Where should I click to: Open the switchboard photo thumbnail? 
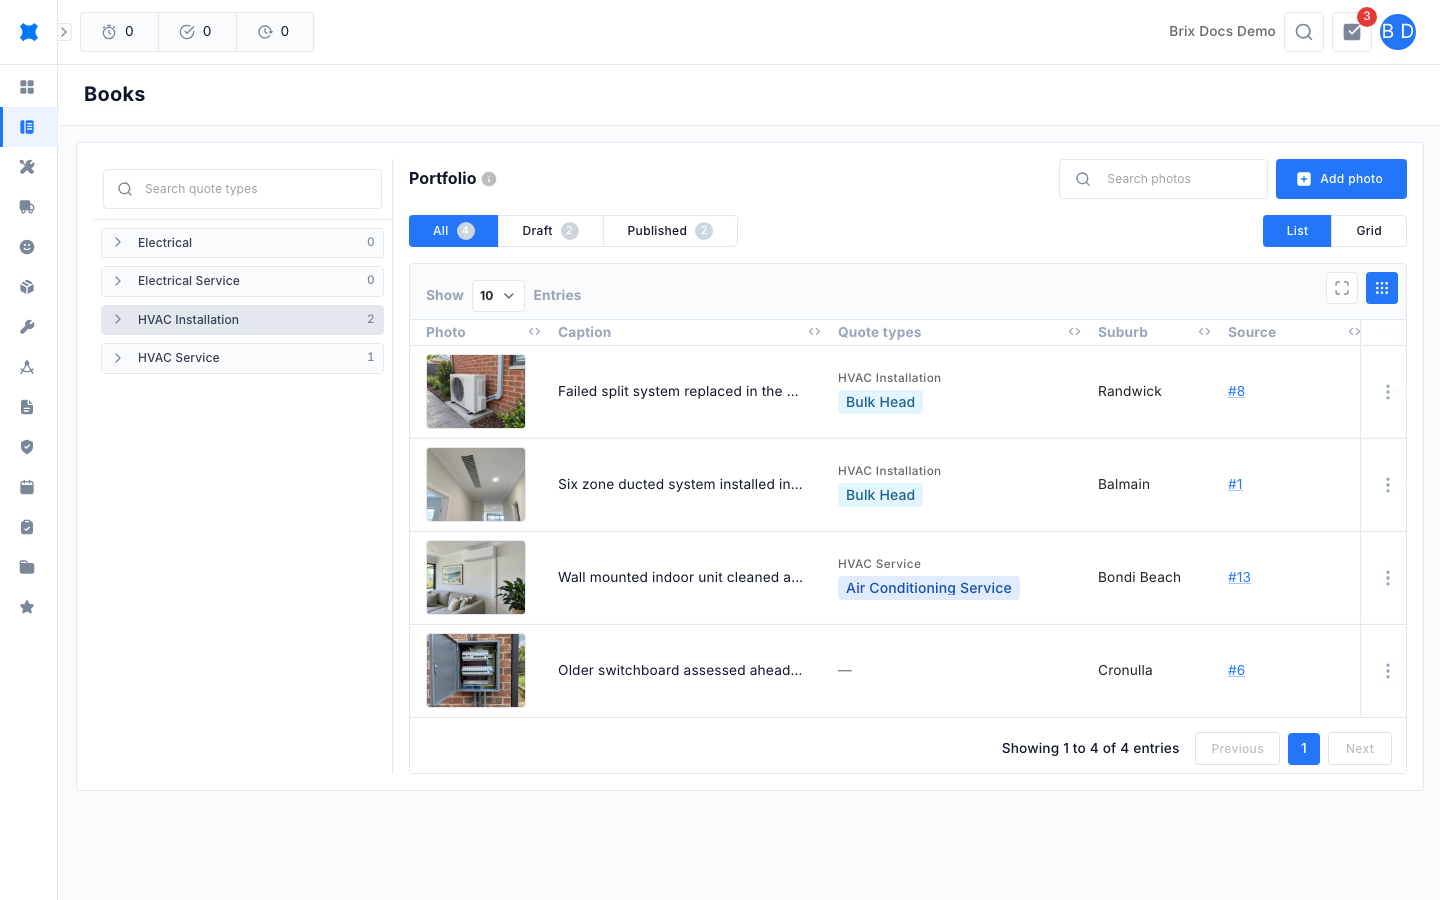click(476, 671)
